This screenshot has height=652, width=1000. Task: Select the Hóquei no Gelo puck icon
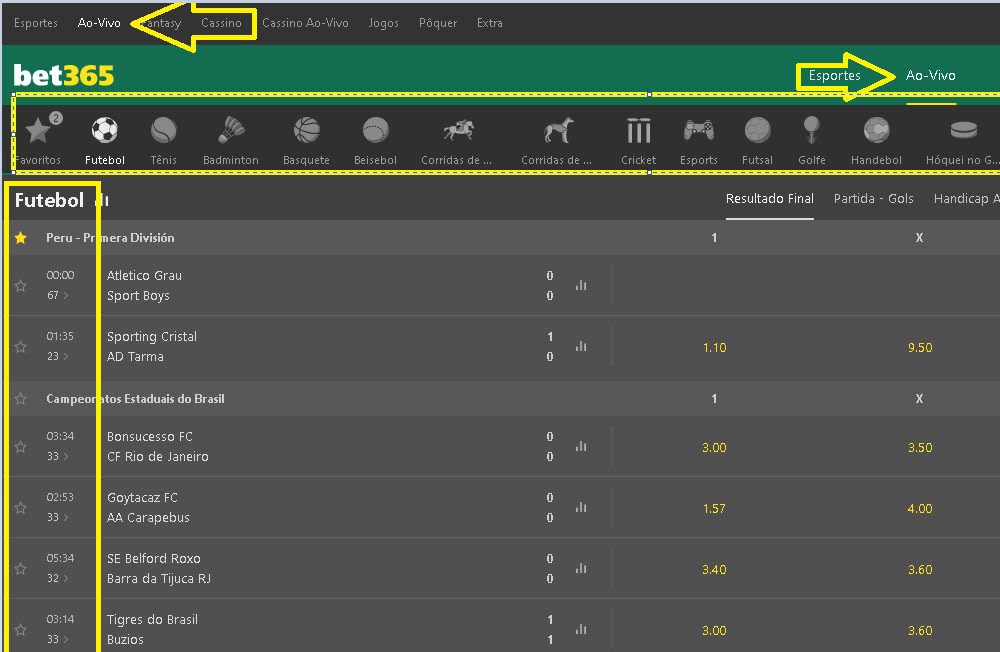[x=964, y=130]
